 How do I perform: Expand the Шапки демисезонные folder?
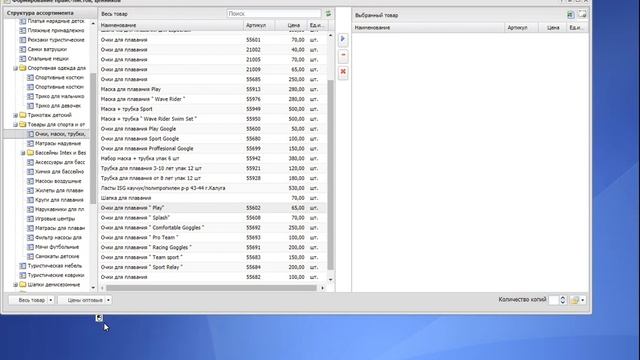16,285
